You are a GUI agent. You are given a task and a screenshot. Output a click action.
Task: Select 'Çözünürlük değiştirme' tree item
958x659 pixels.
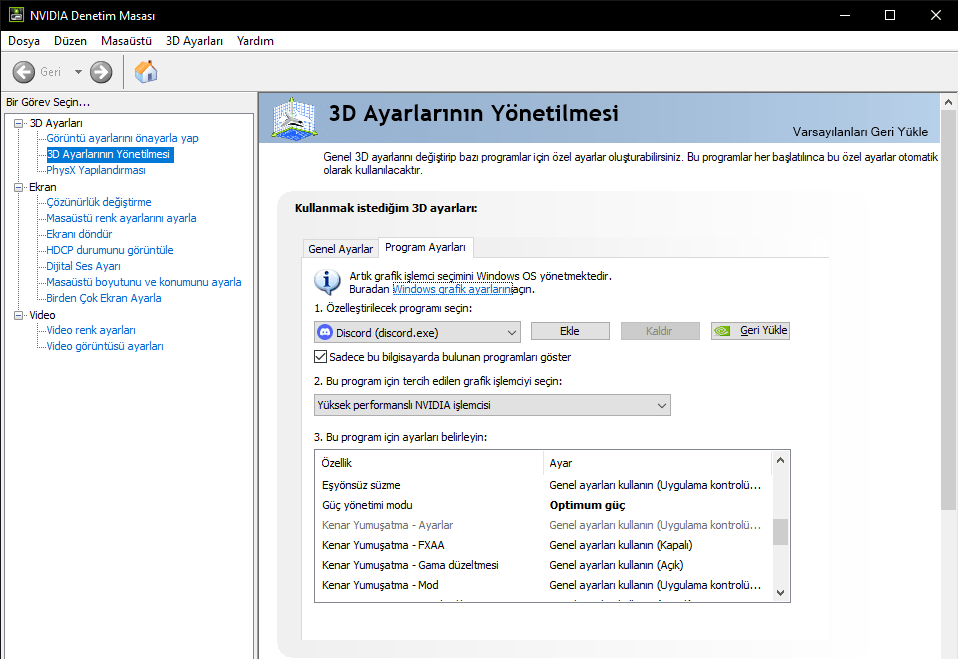(x=99, y=202)
